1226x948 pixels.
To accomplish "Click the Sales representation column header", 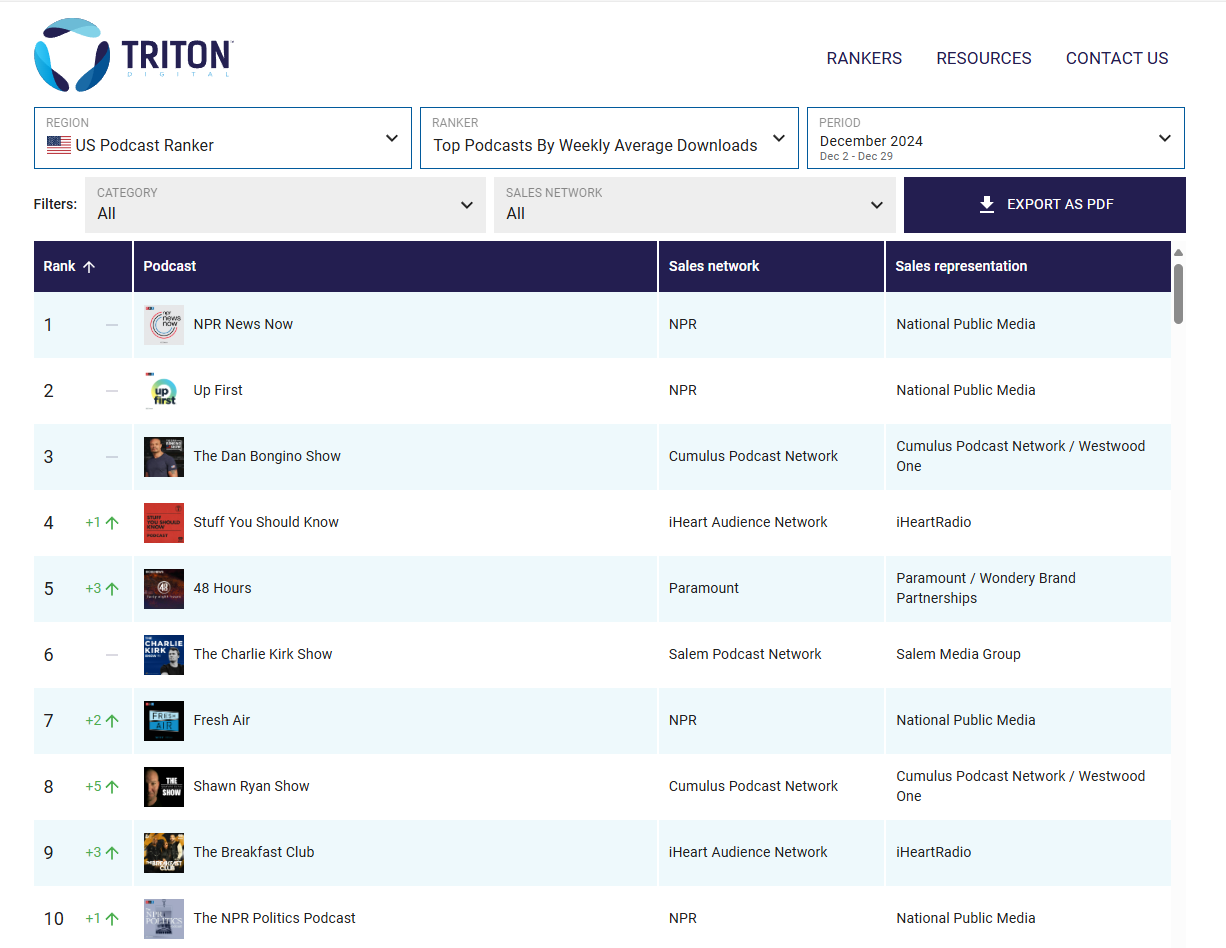I will (1028, 266).
